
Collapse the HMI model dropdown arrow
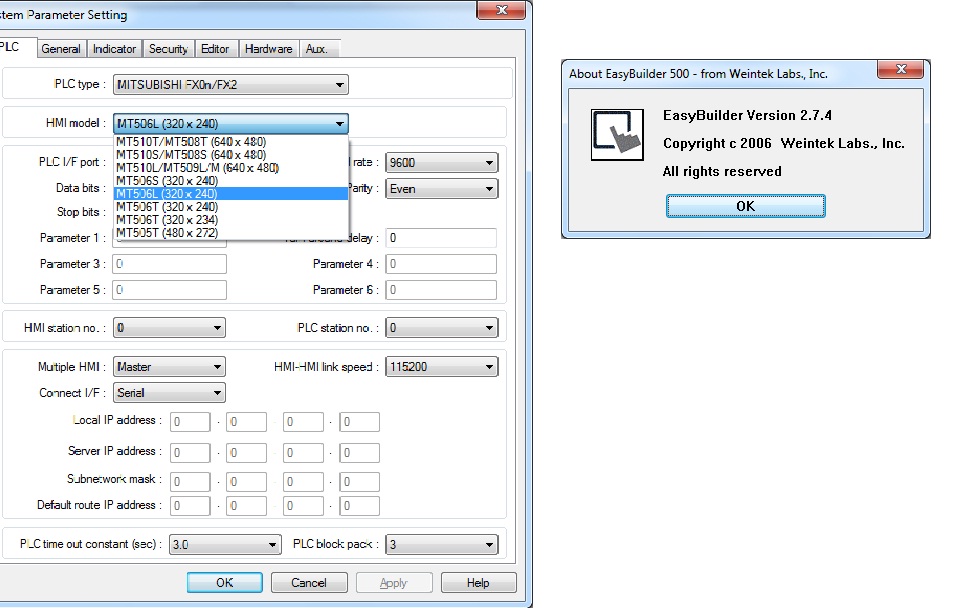[340, 124]
